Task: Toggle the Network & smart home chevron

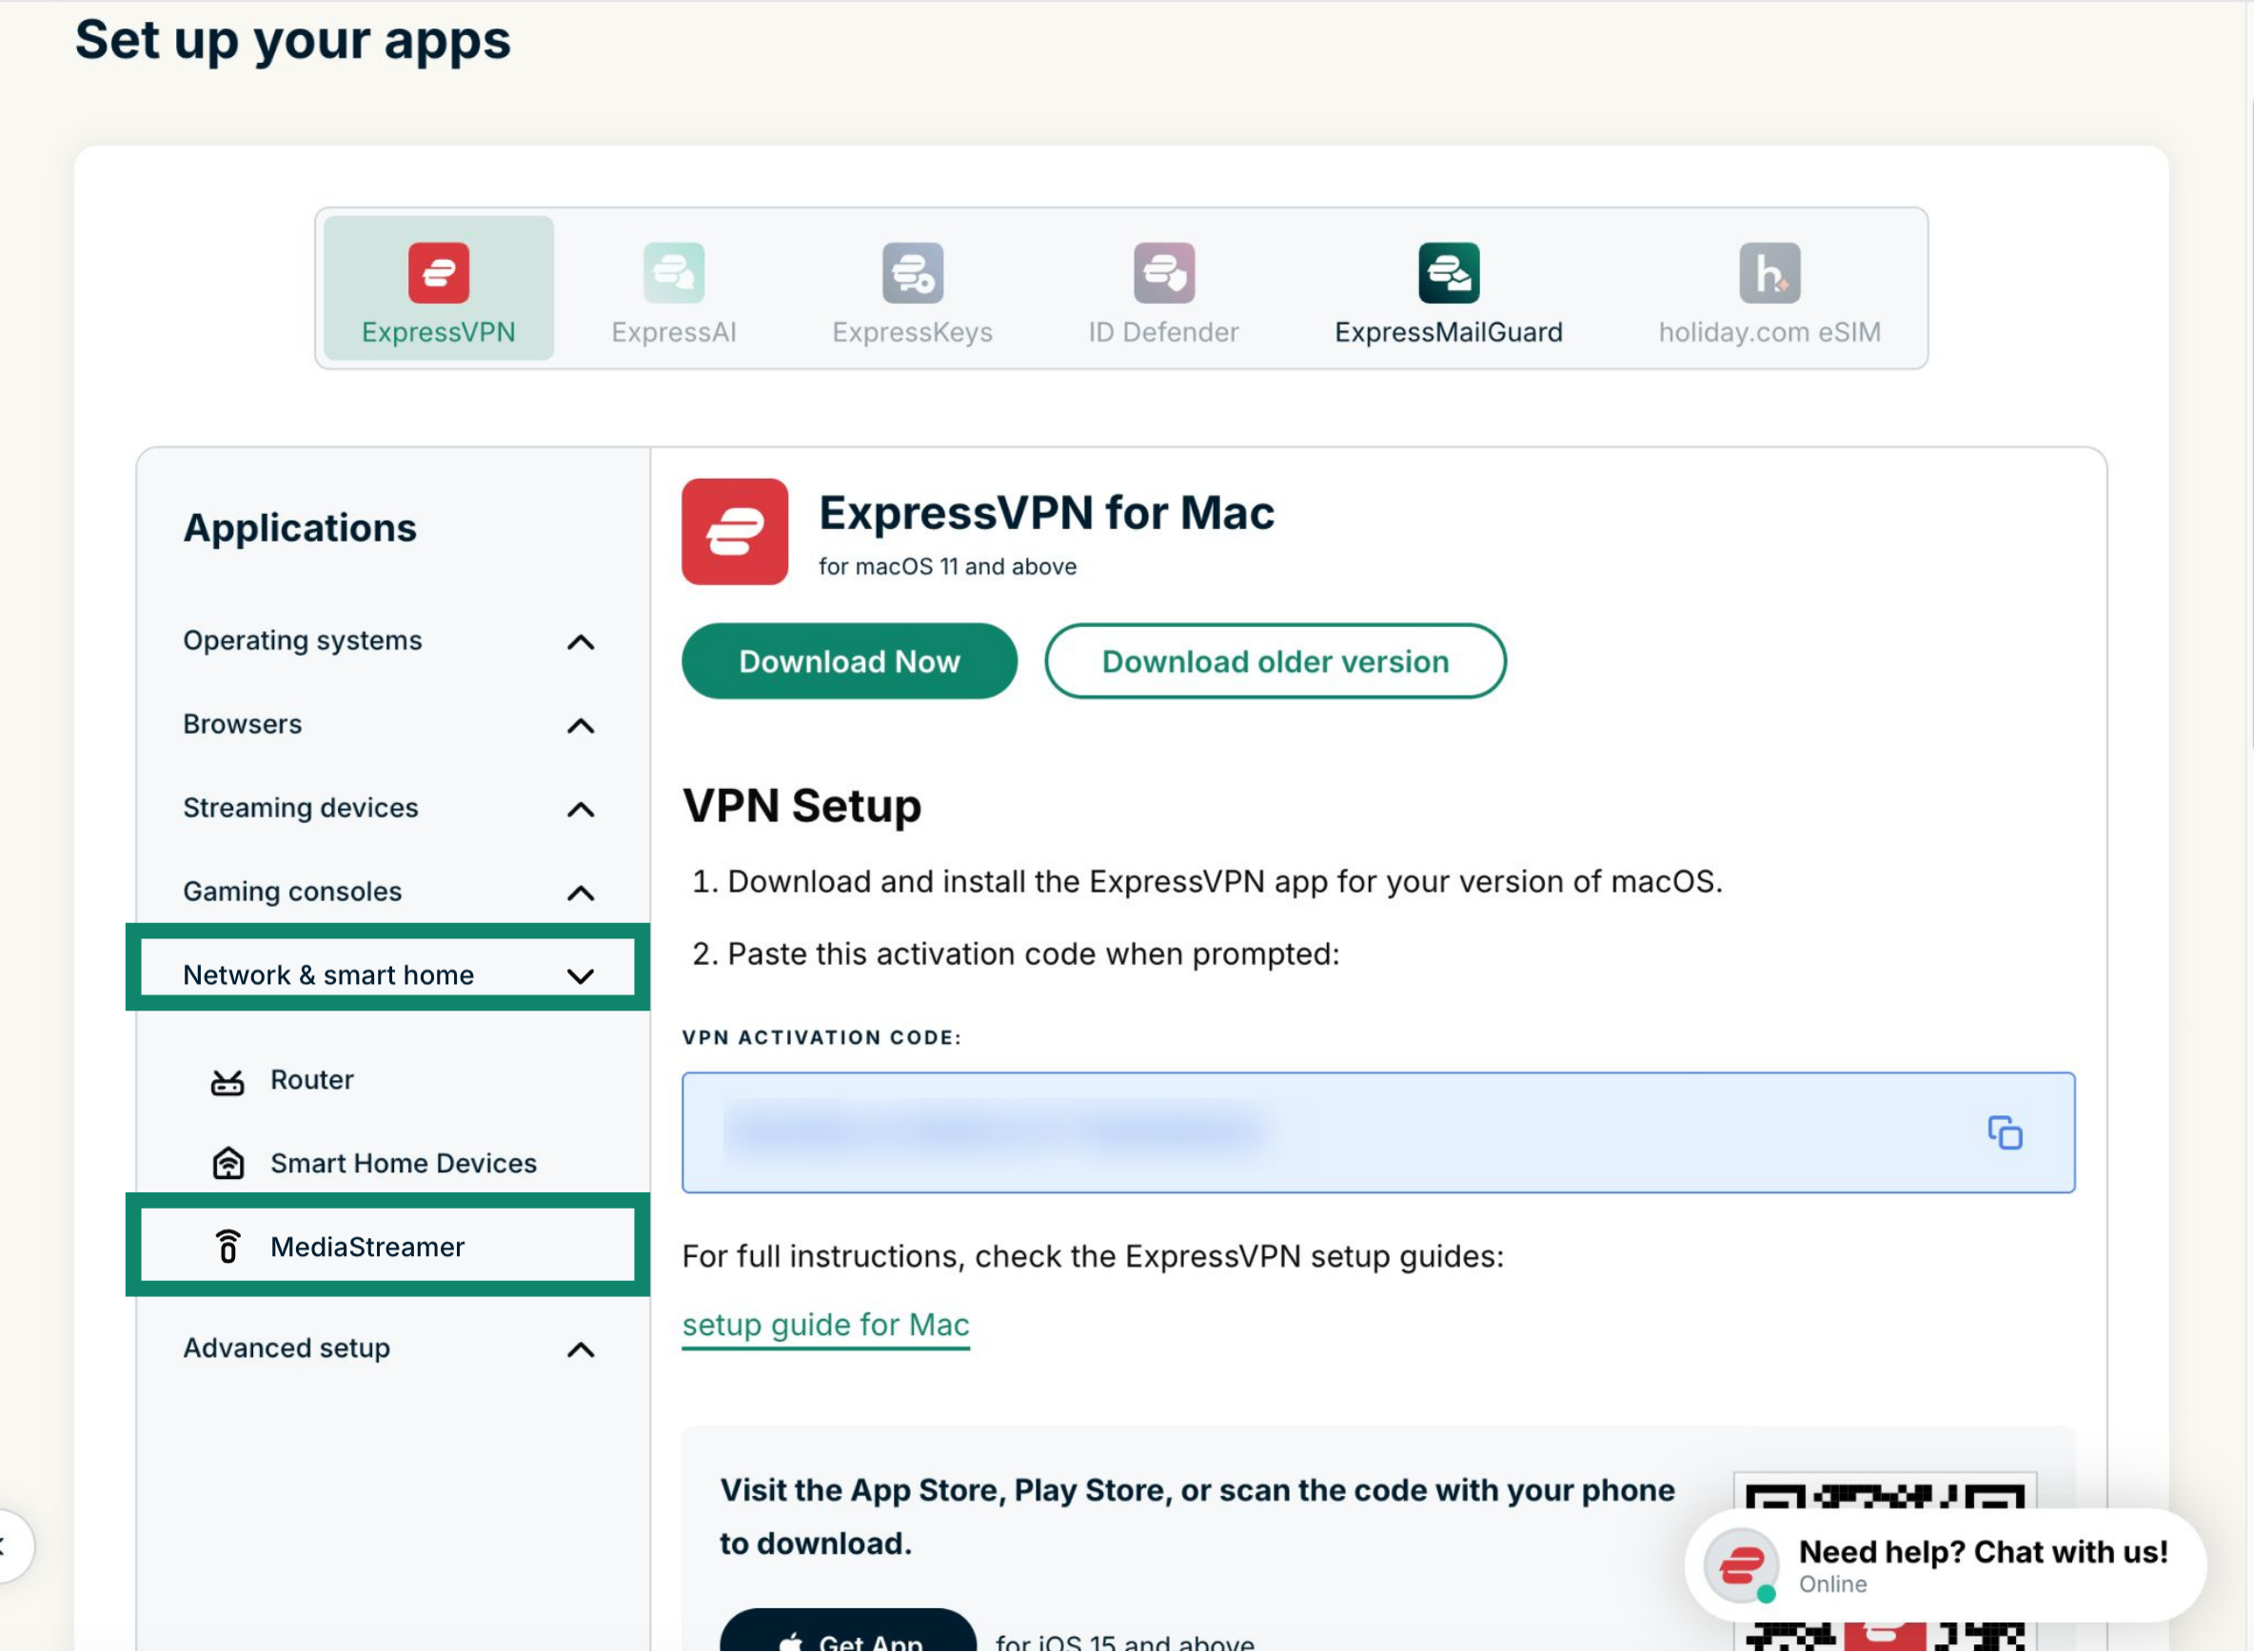Action: 580,976
